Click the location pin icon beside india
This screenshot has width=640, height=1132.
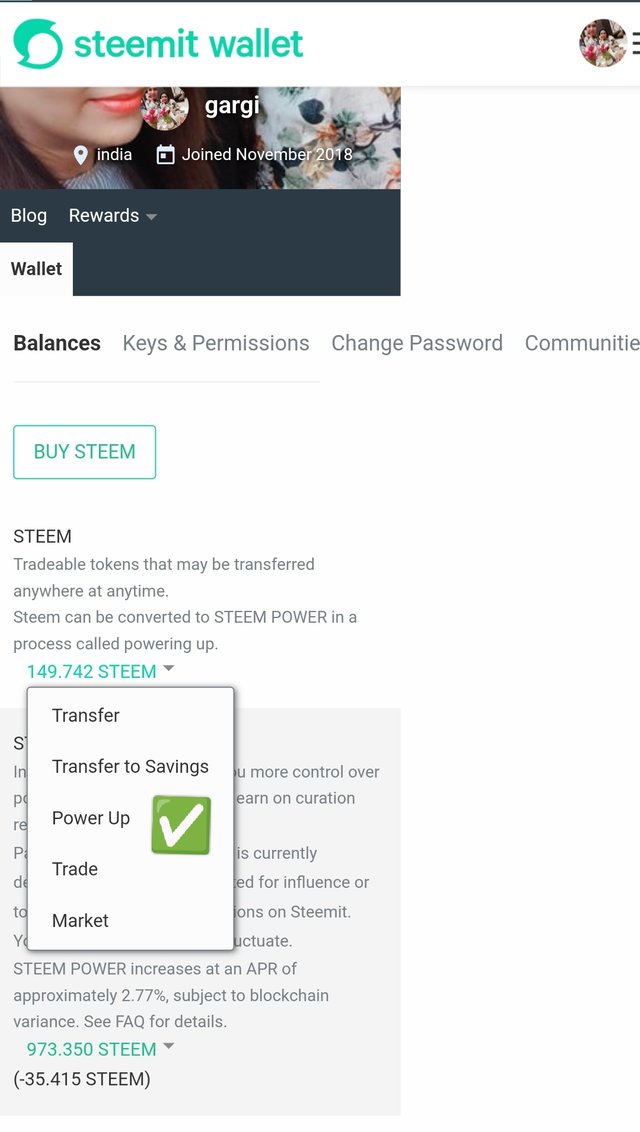pyautogui.click(x=81, y=154)
